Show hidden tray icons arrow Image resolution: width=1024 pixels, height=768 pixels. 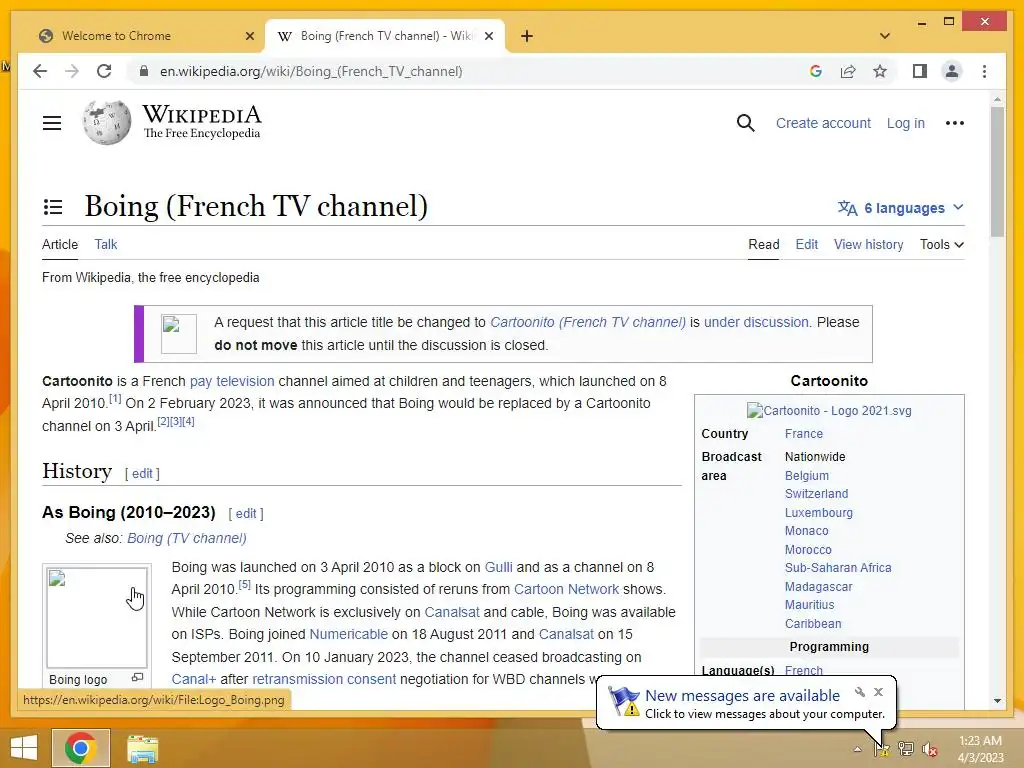click(857, 749)
